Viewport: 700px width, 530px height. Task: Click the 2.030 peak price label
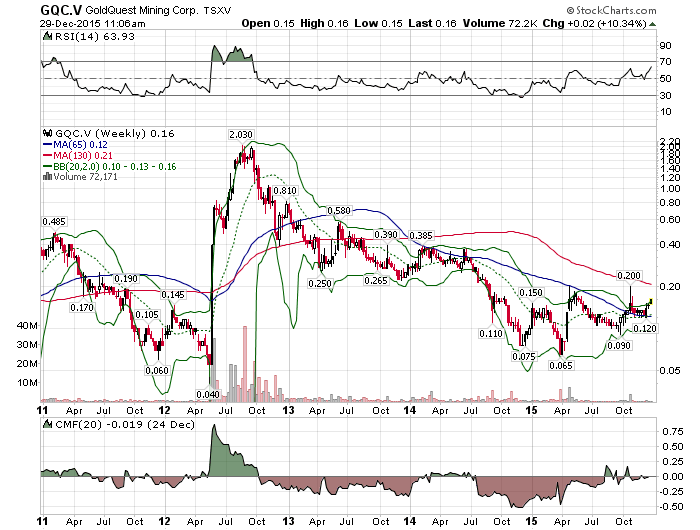pos(241,134)
